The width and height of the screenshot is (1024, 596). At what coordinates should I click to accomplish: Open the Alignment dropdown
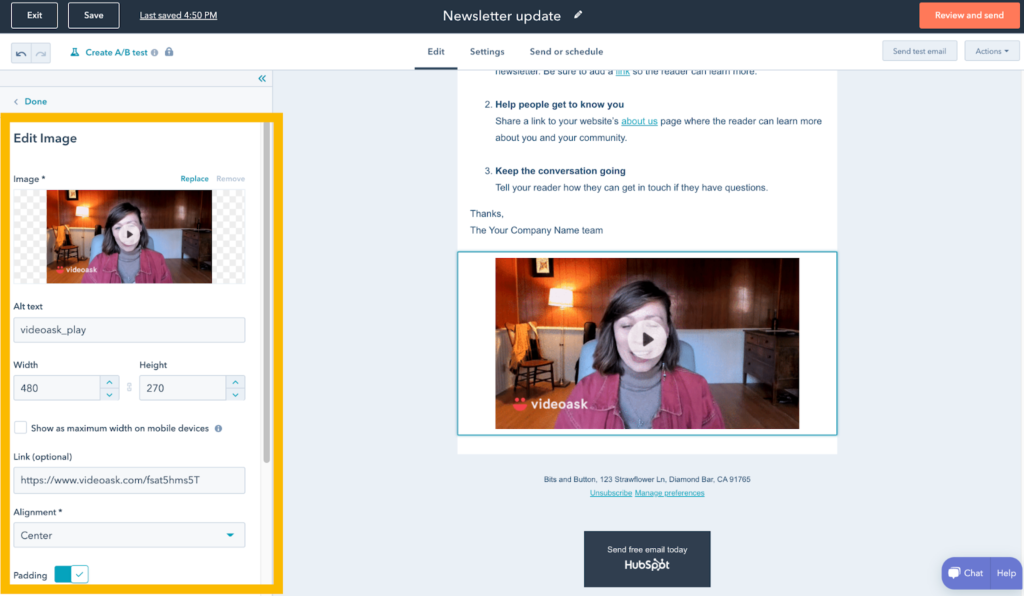pyautogui.click(x=129, y=535)
